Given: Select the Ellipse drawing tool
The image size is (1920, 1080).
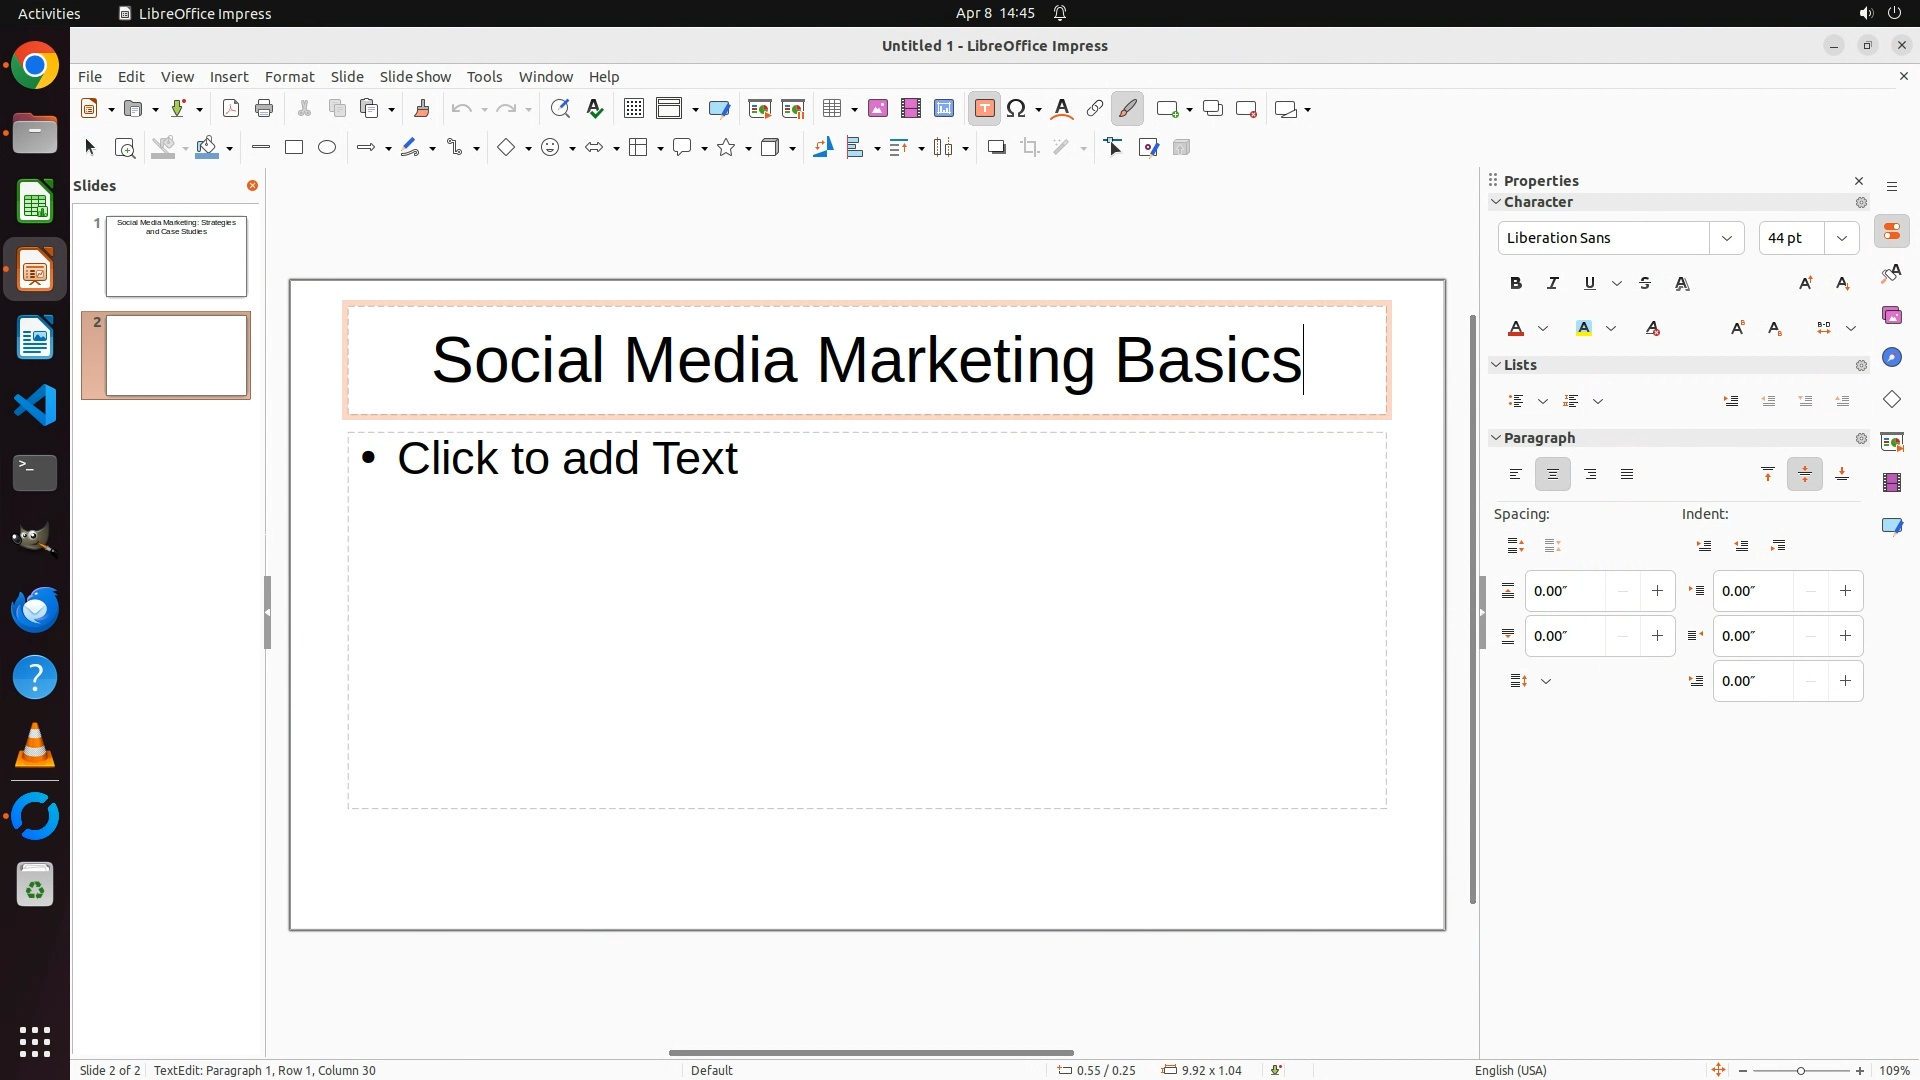Looking at the screenshot, I should tap(327, 148).
